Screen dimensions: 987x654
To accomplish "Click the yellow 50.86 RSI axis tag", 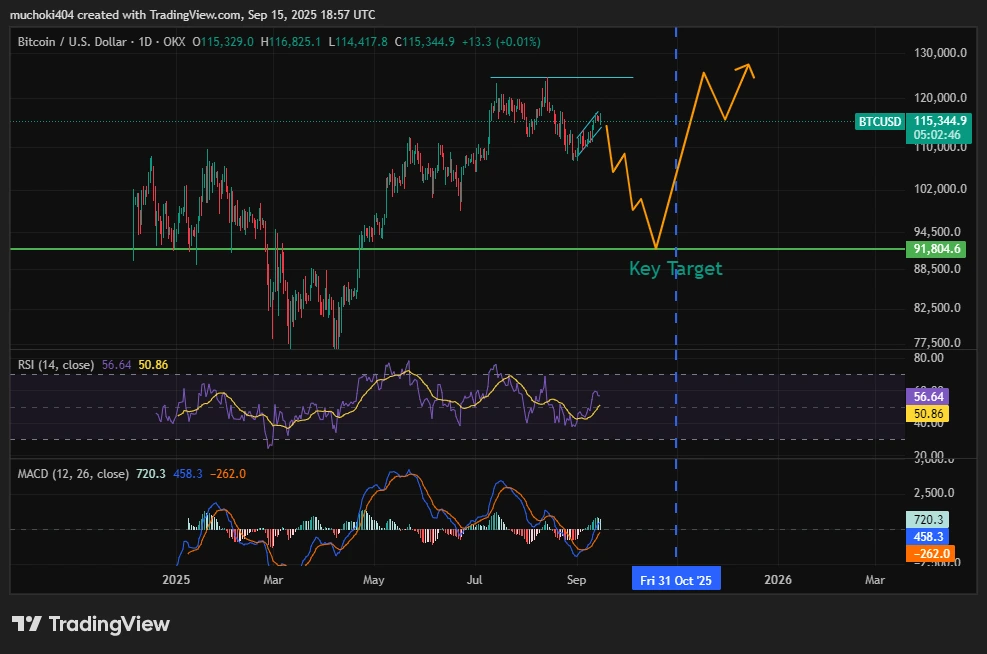I will [927, 414].
